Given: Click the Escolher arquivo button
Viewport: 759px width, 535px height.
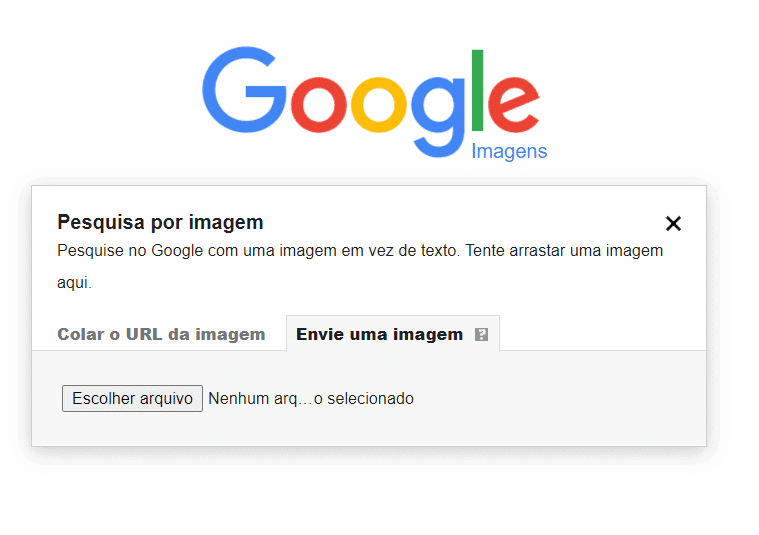Looking at the screenshot, I should (132, 398).
